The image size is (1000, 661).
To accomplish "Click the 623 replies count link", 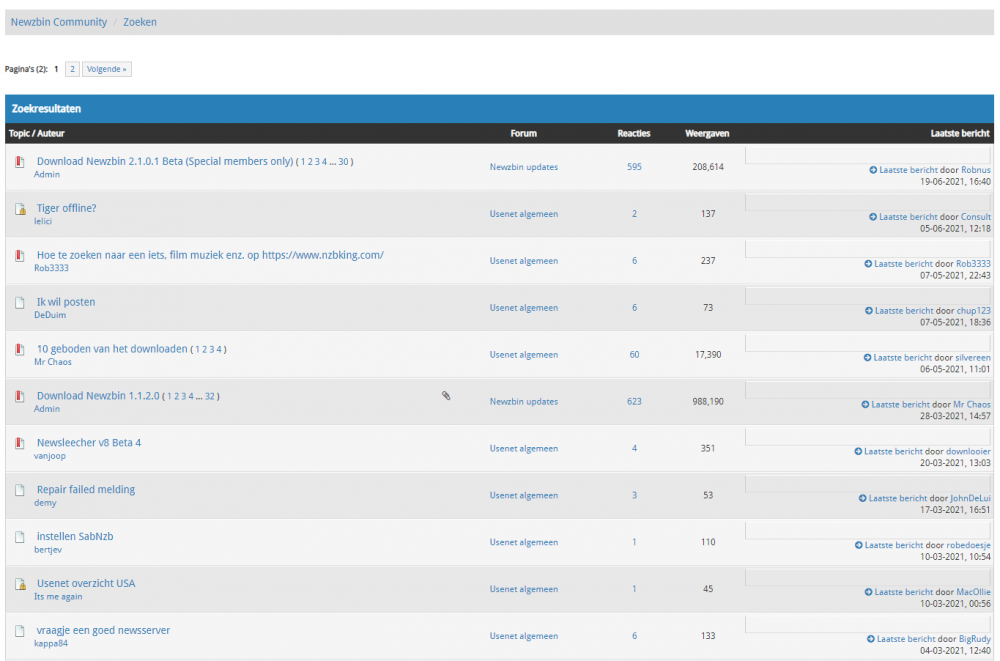I will [634, 401].
